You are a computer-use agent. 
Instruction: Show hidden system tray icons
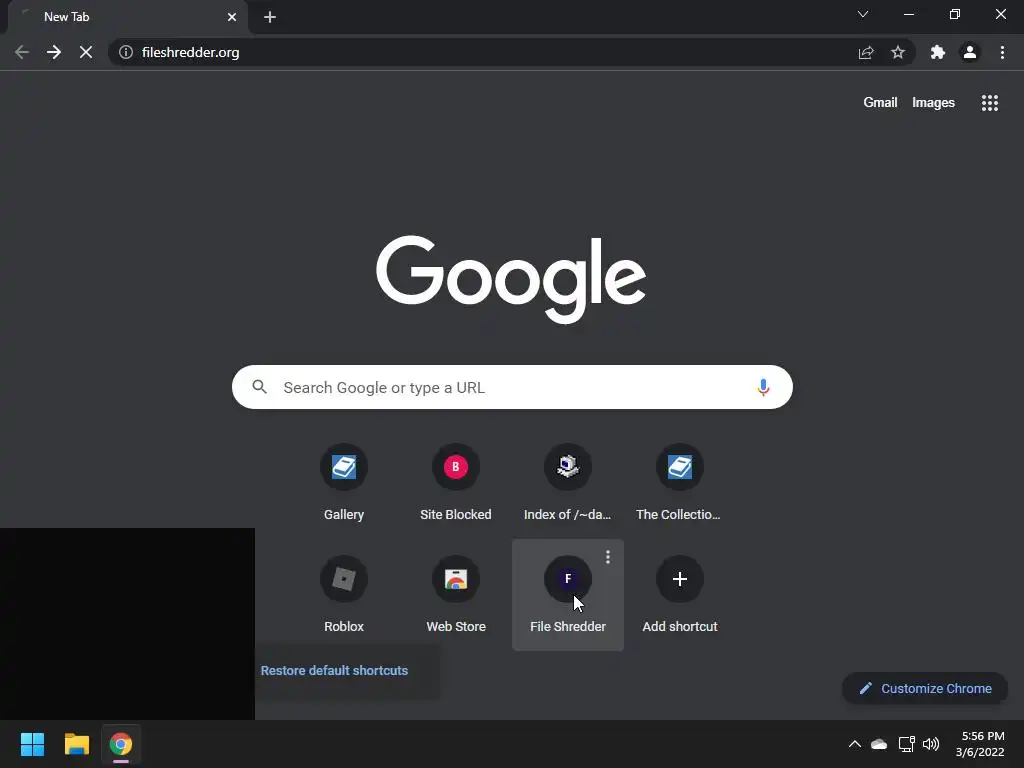click(854, 744)
